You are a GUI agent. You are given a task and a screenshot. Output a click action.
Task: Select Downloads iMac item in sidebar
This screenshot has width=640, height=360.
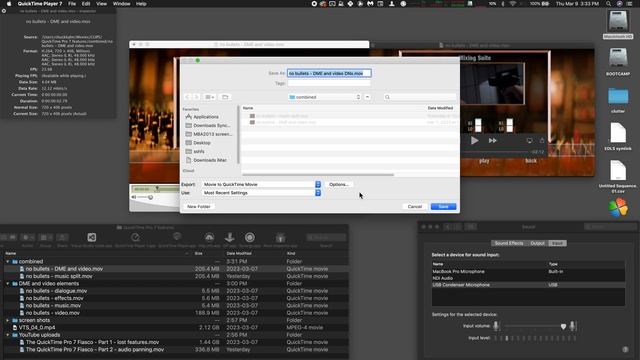[x=206, y=160]
